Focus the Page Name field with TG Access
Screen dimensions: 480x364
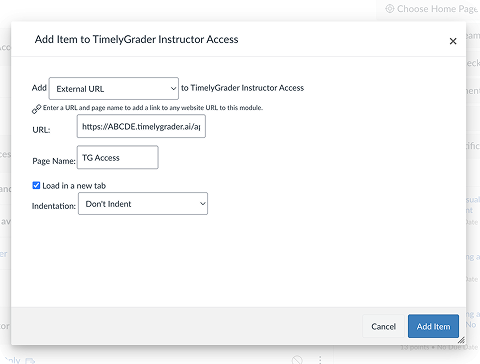pos(118,157)
